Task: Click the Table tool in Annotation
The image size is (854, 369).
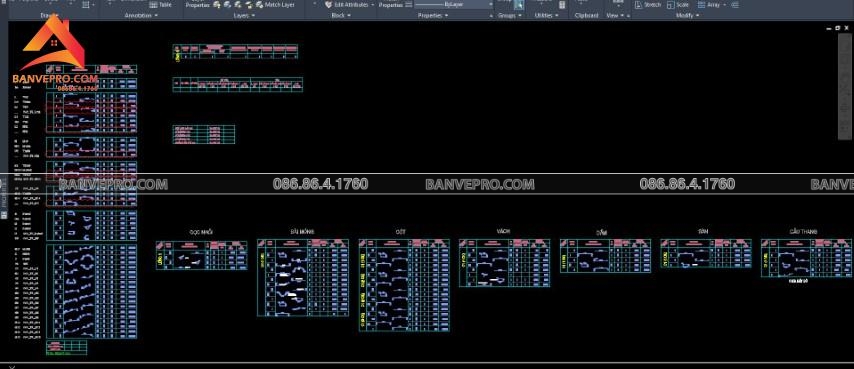Action: point(161,4)
